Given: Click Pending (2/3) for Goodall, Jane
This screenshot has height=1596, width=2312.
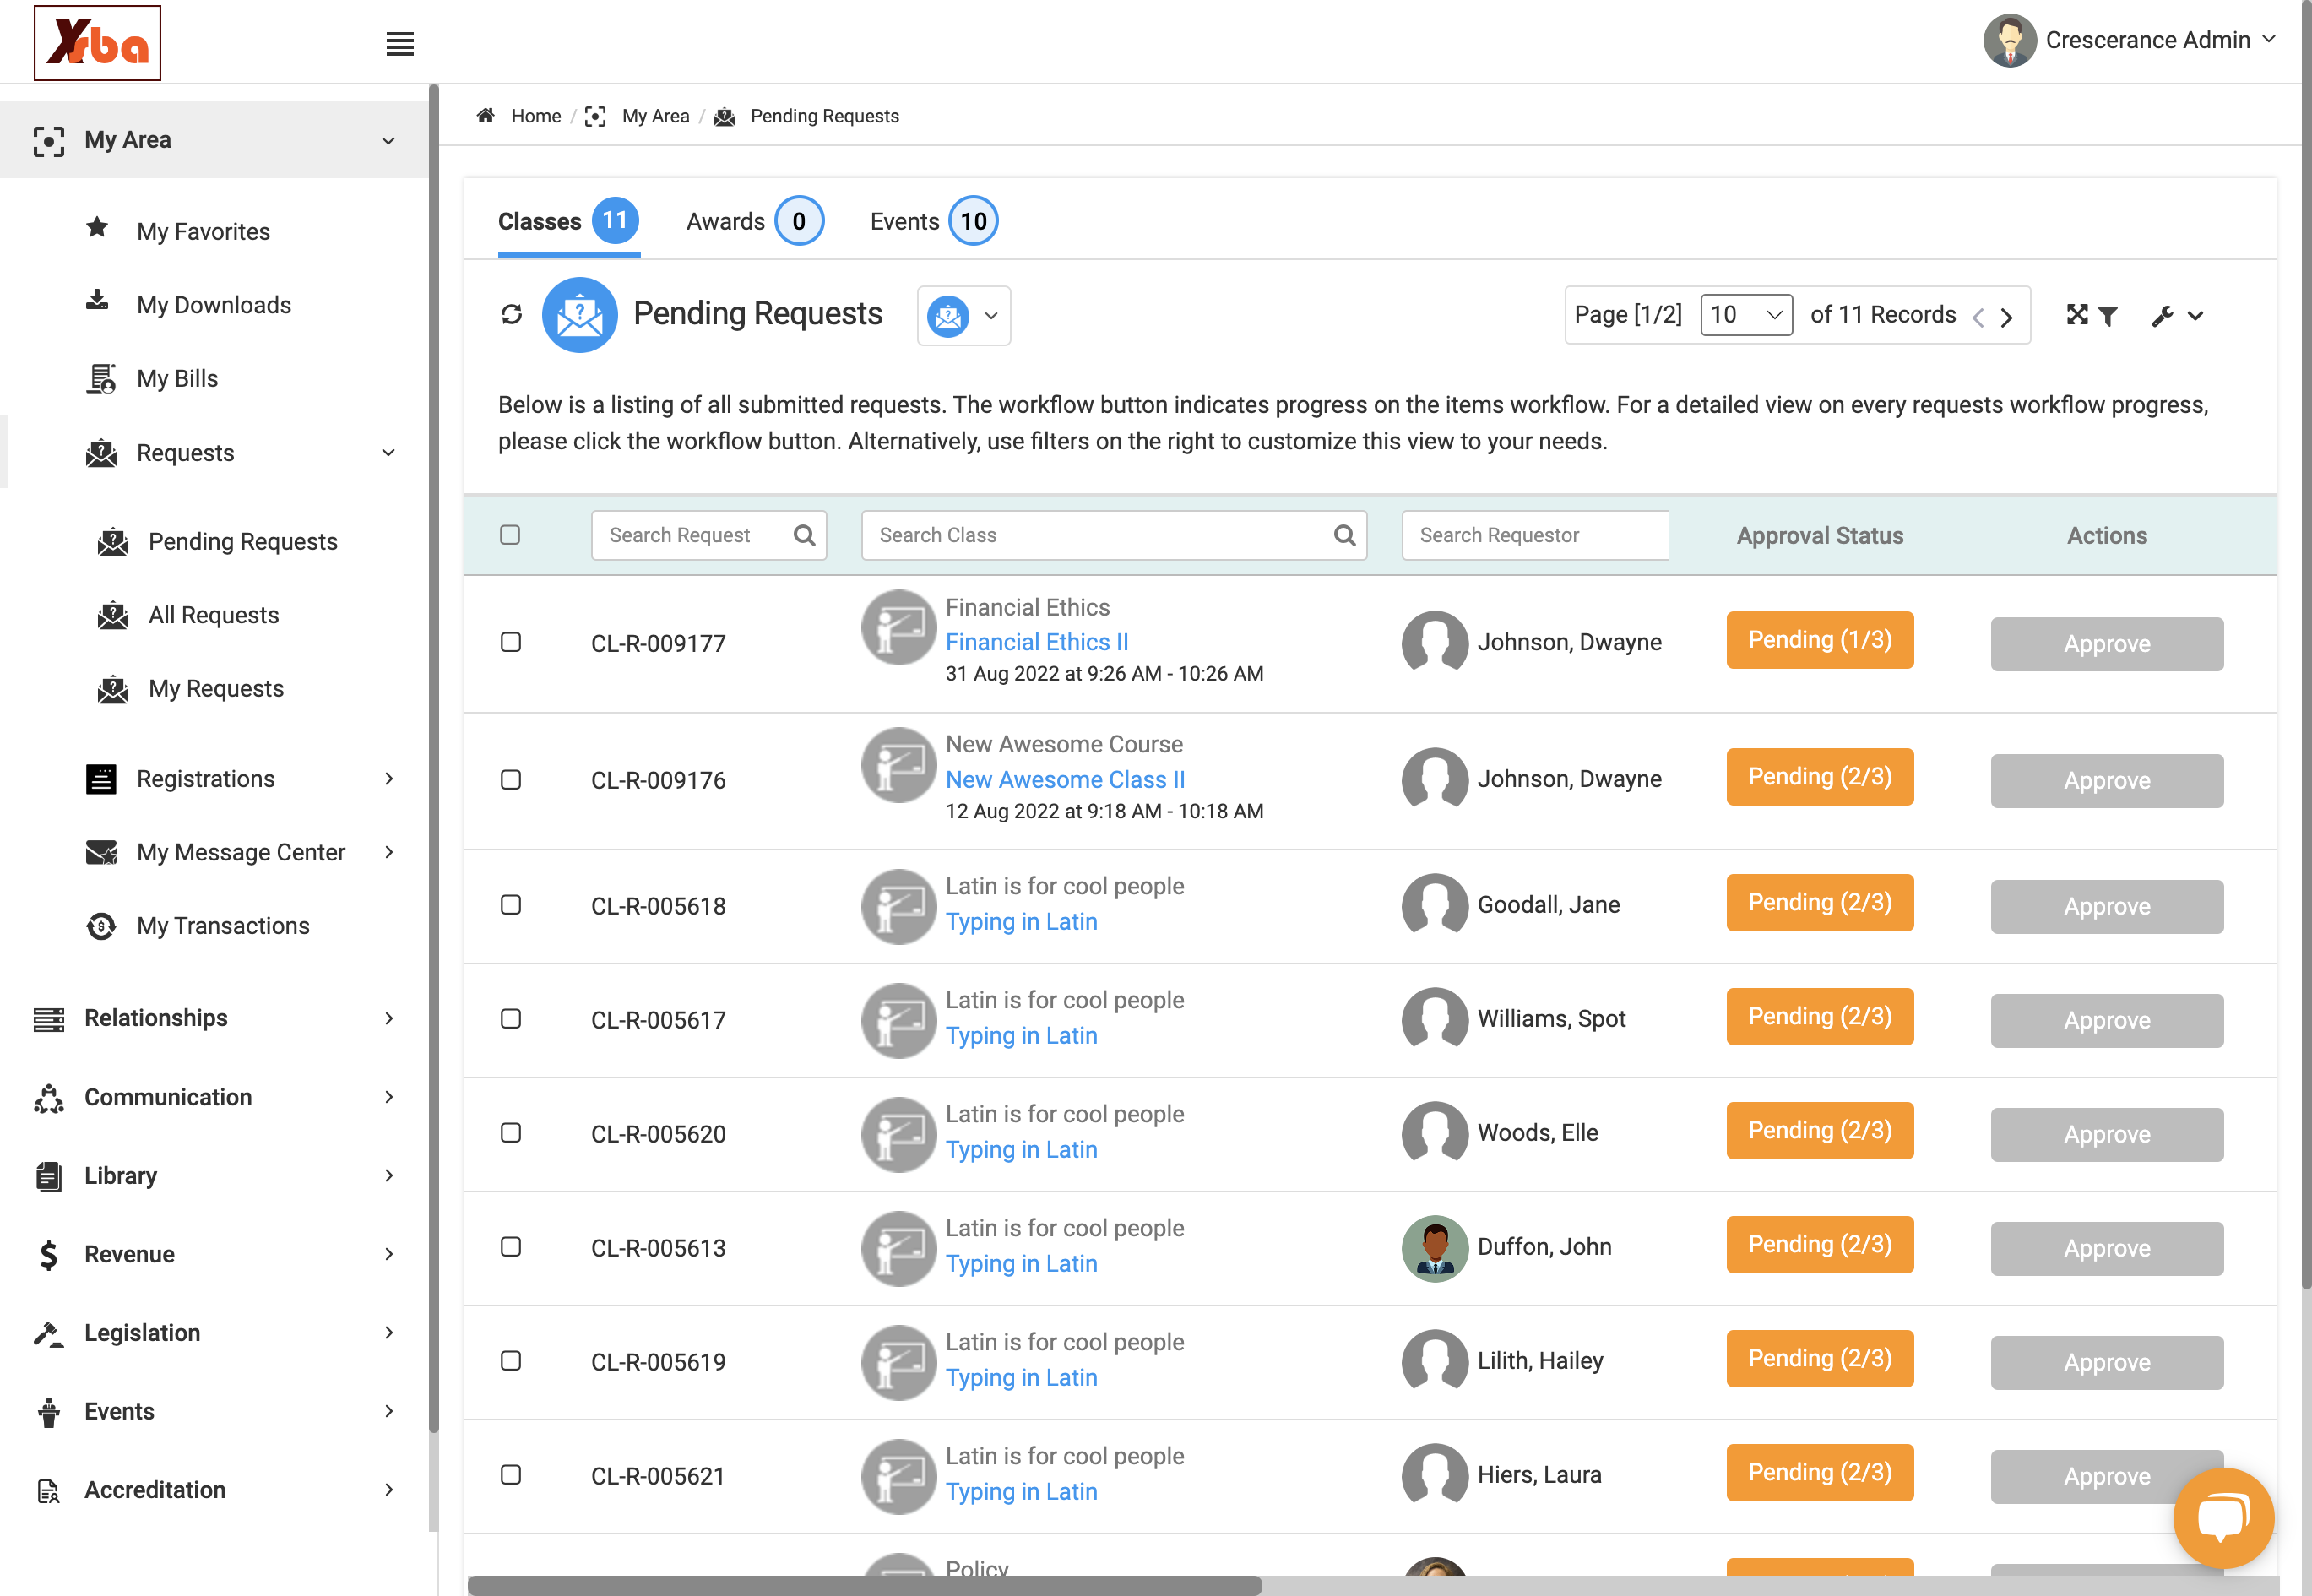Looking at the screenshot, I should [1819, 903].
